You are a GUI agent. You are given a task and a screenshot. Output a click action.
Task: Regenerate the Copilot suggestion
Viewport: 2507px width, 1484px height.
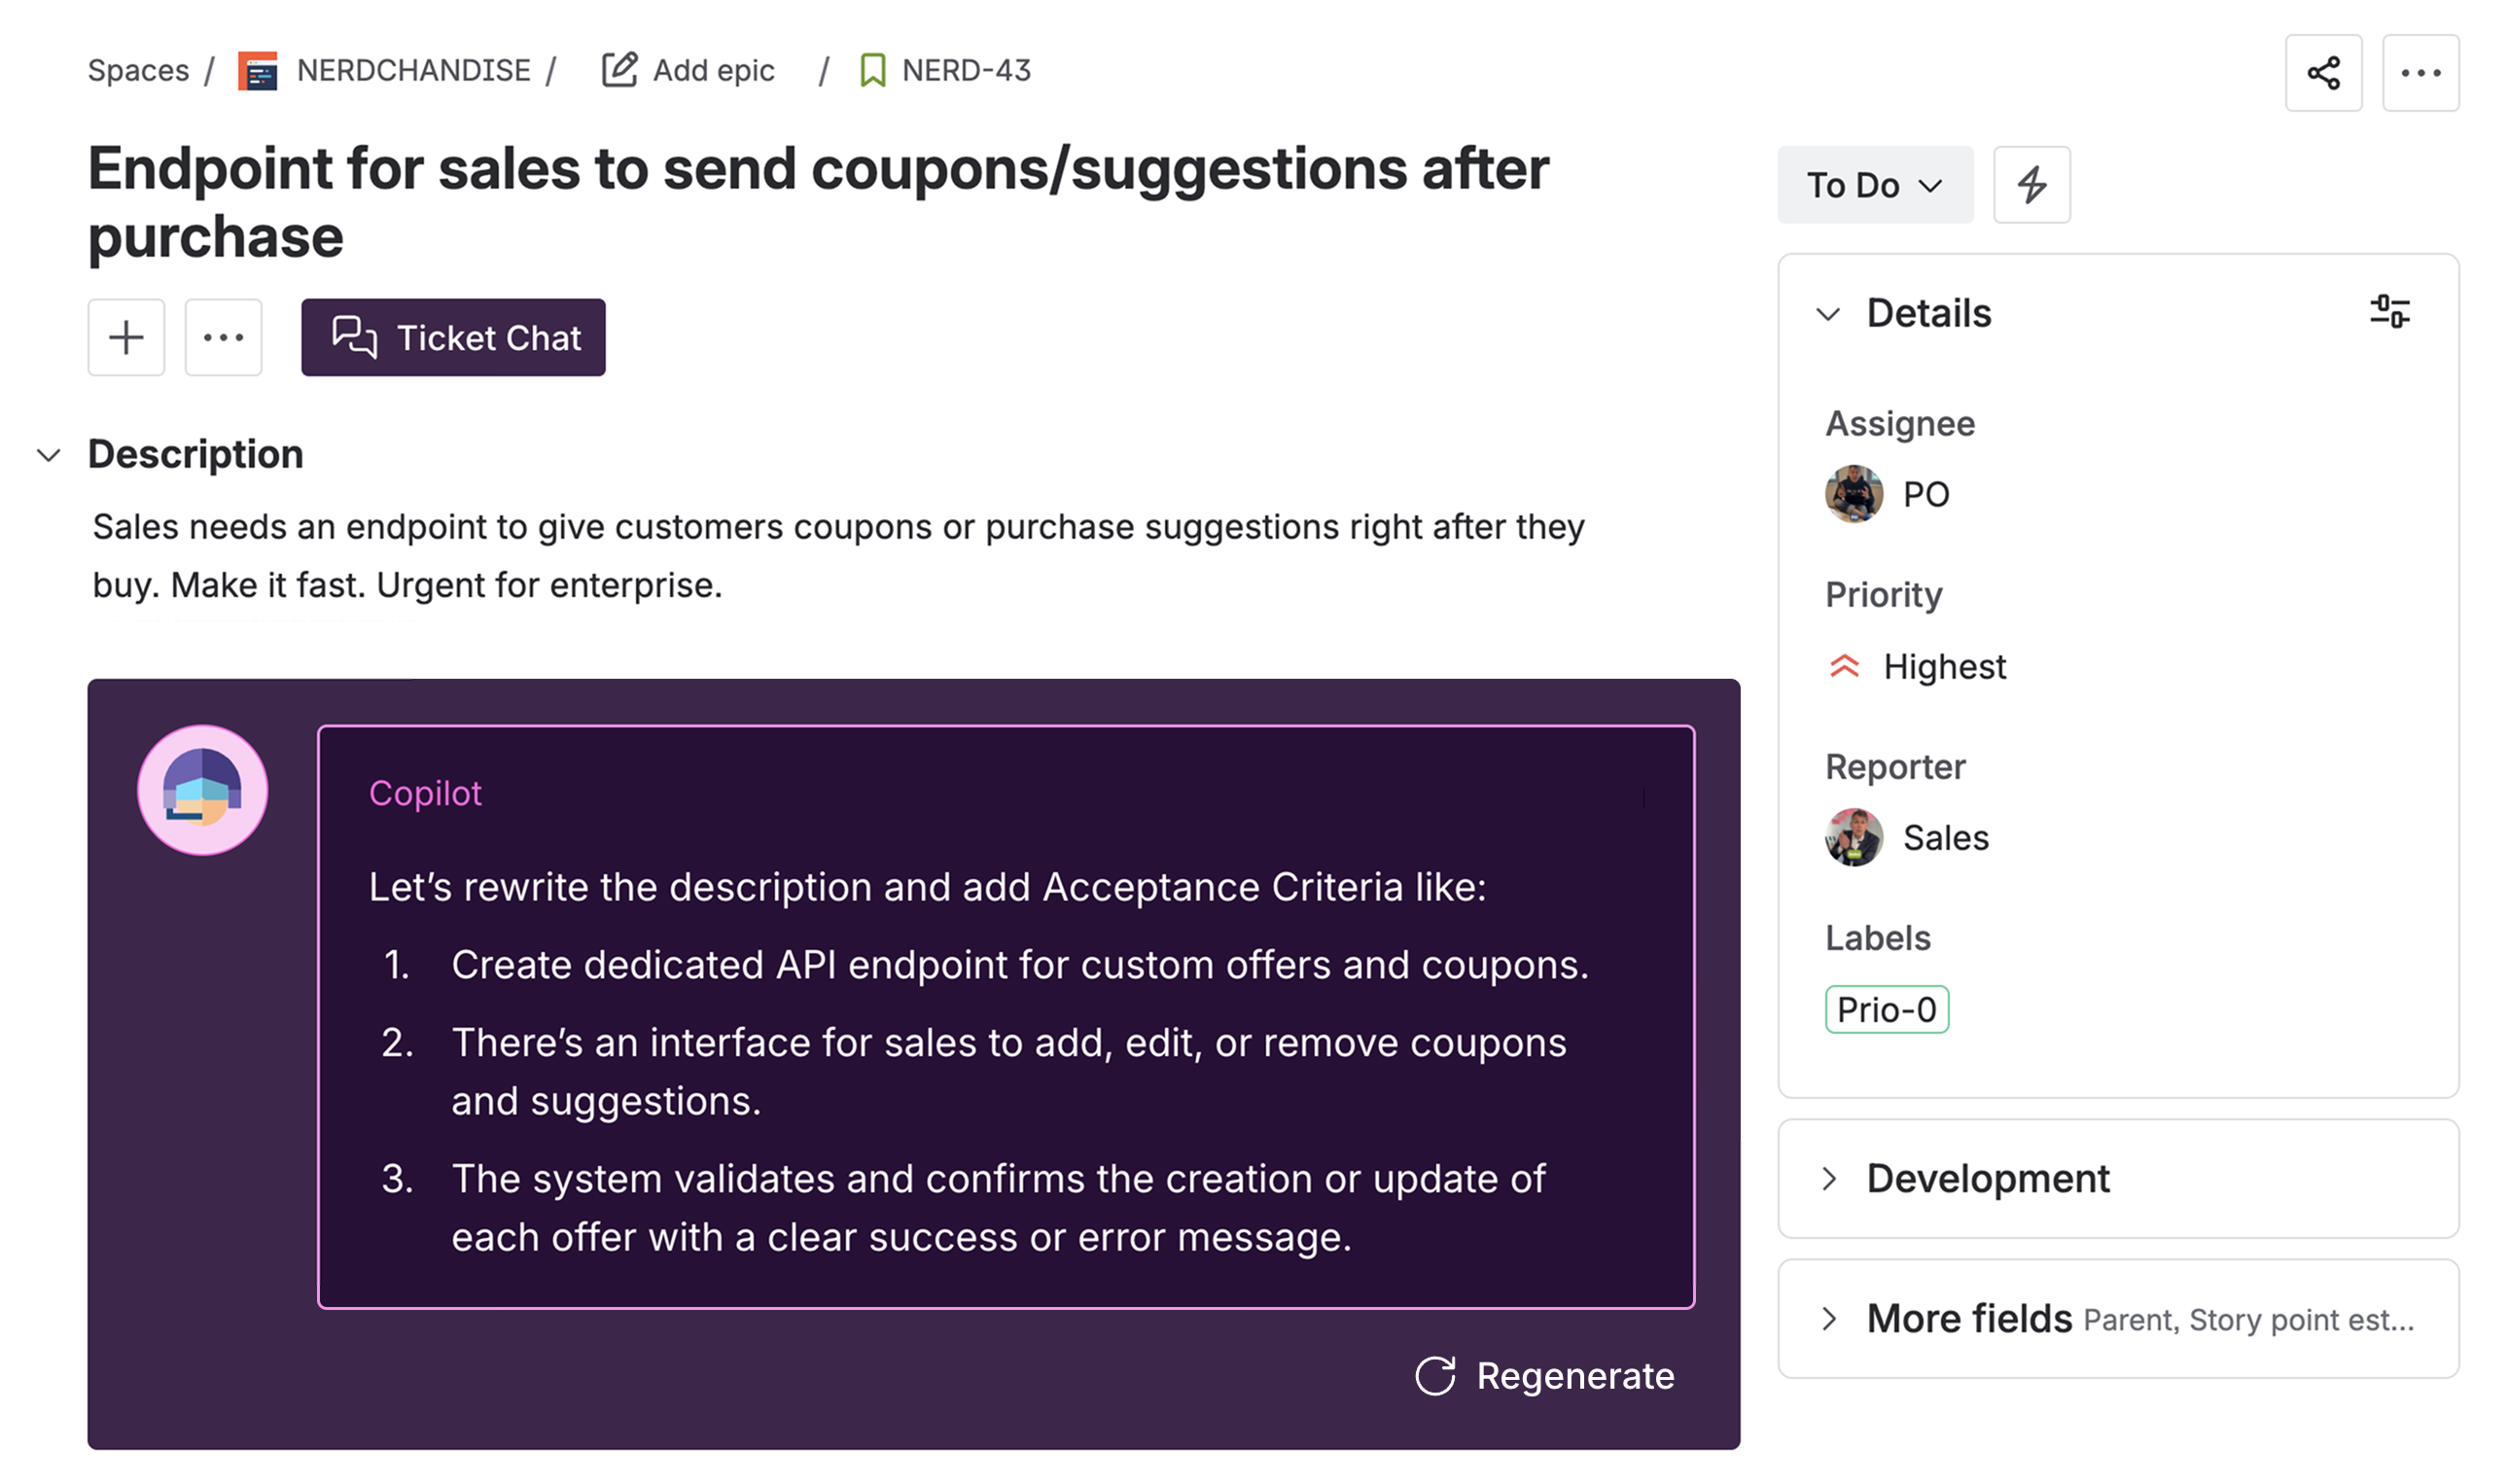(x=1545, y=1376)
